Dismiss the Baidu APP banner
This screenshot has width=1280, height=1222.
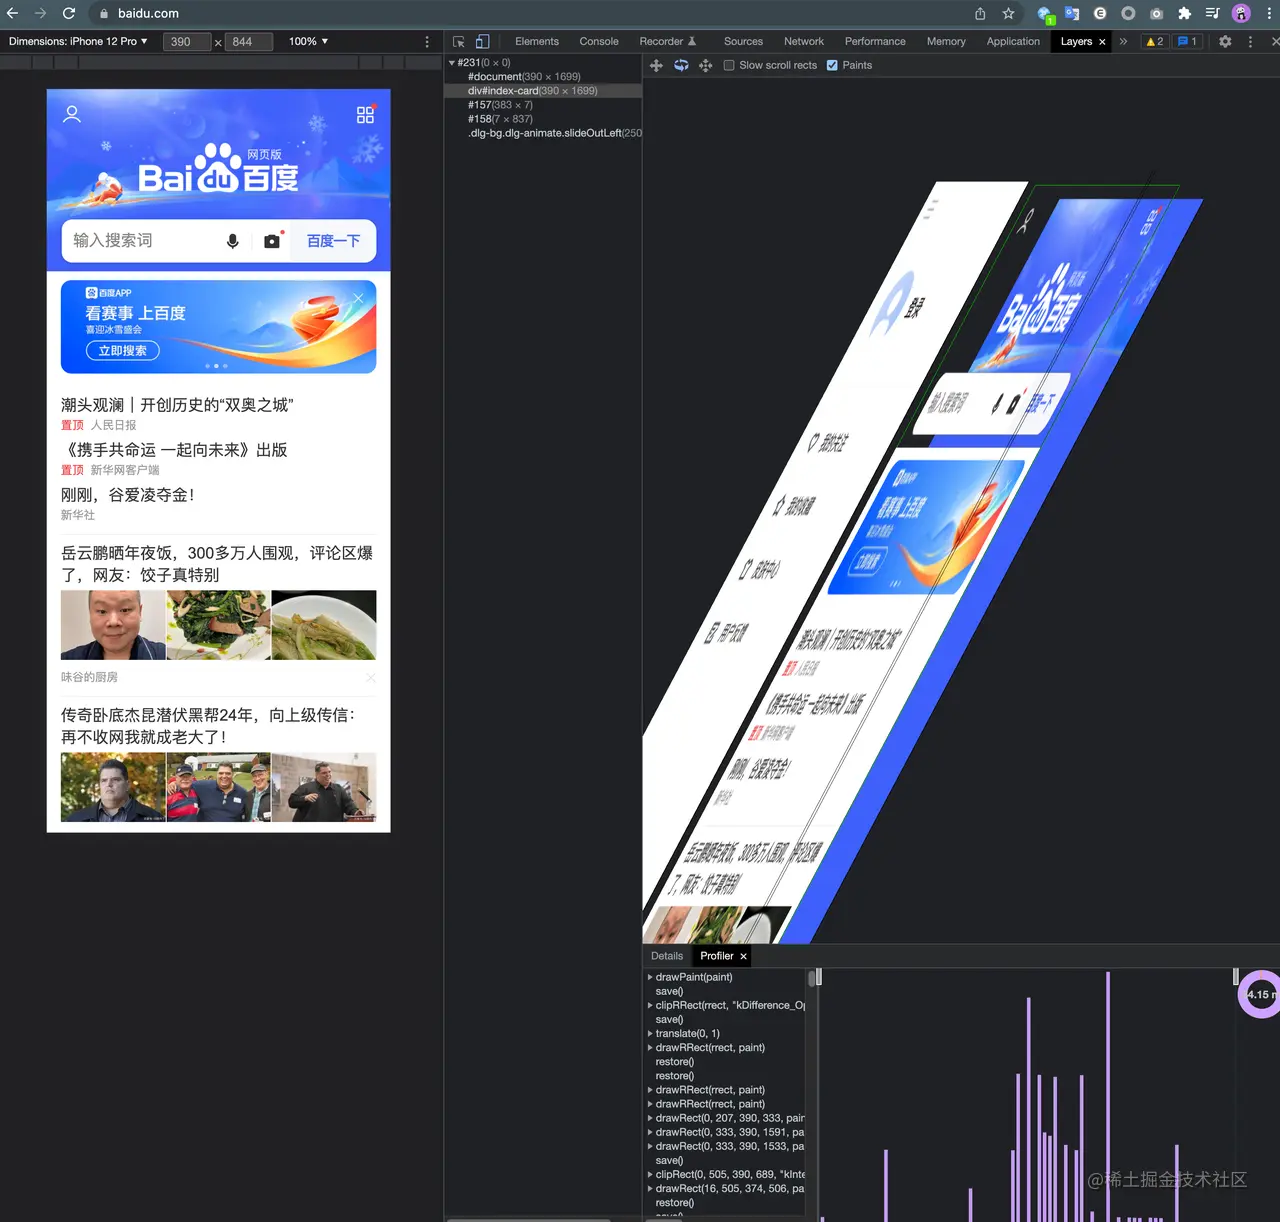click(x=358, y=298)
